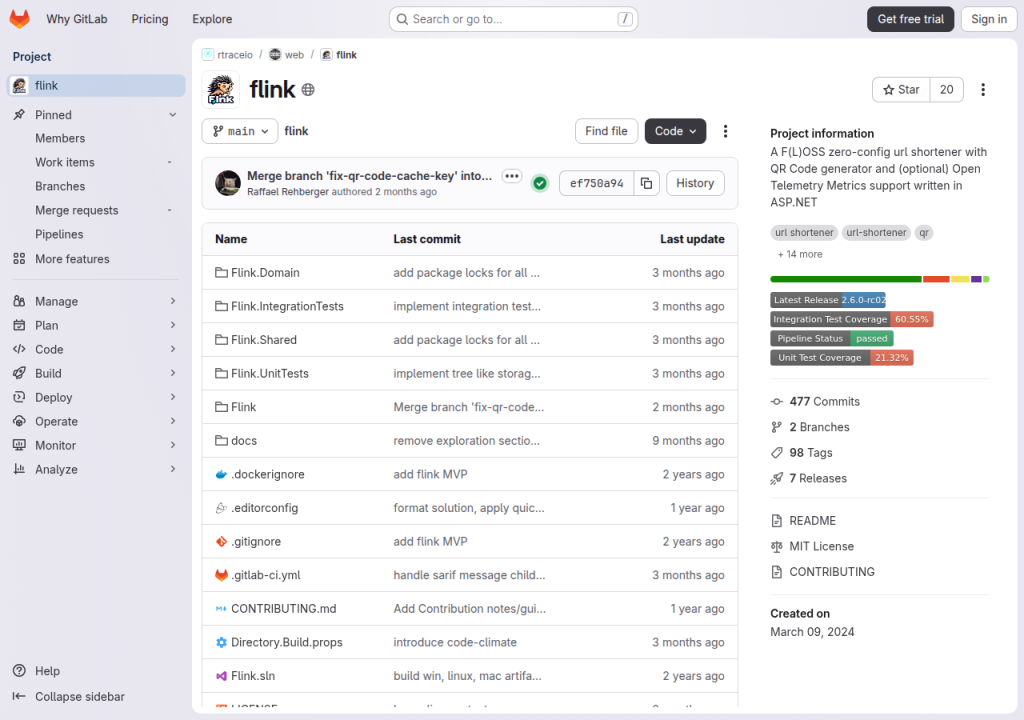Screen dimensions: 1024x720
Task: Open the 20 stargazers count
Action: (946, 90)
